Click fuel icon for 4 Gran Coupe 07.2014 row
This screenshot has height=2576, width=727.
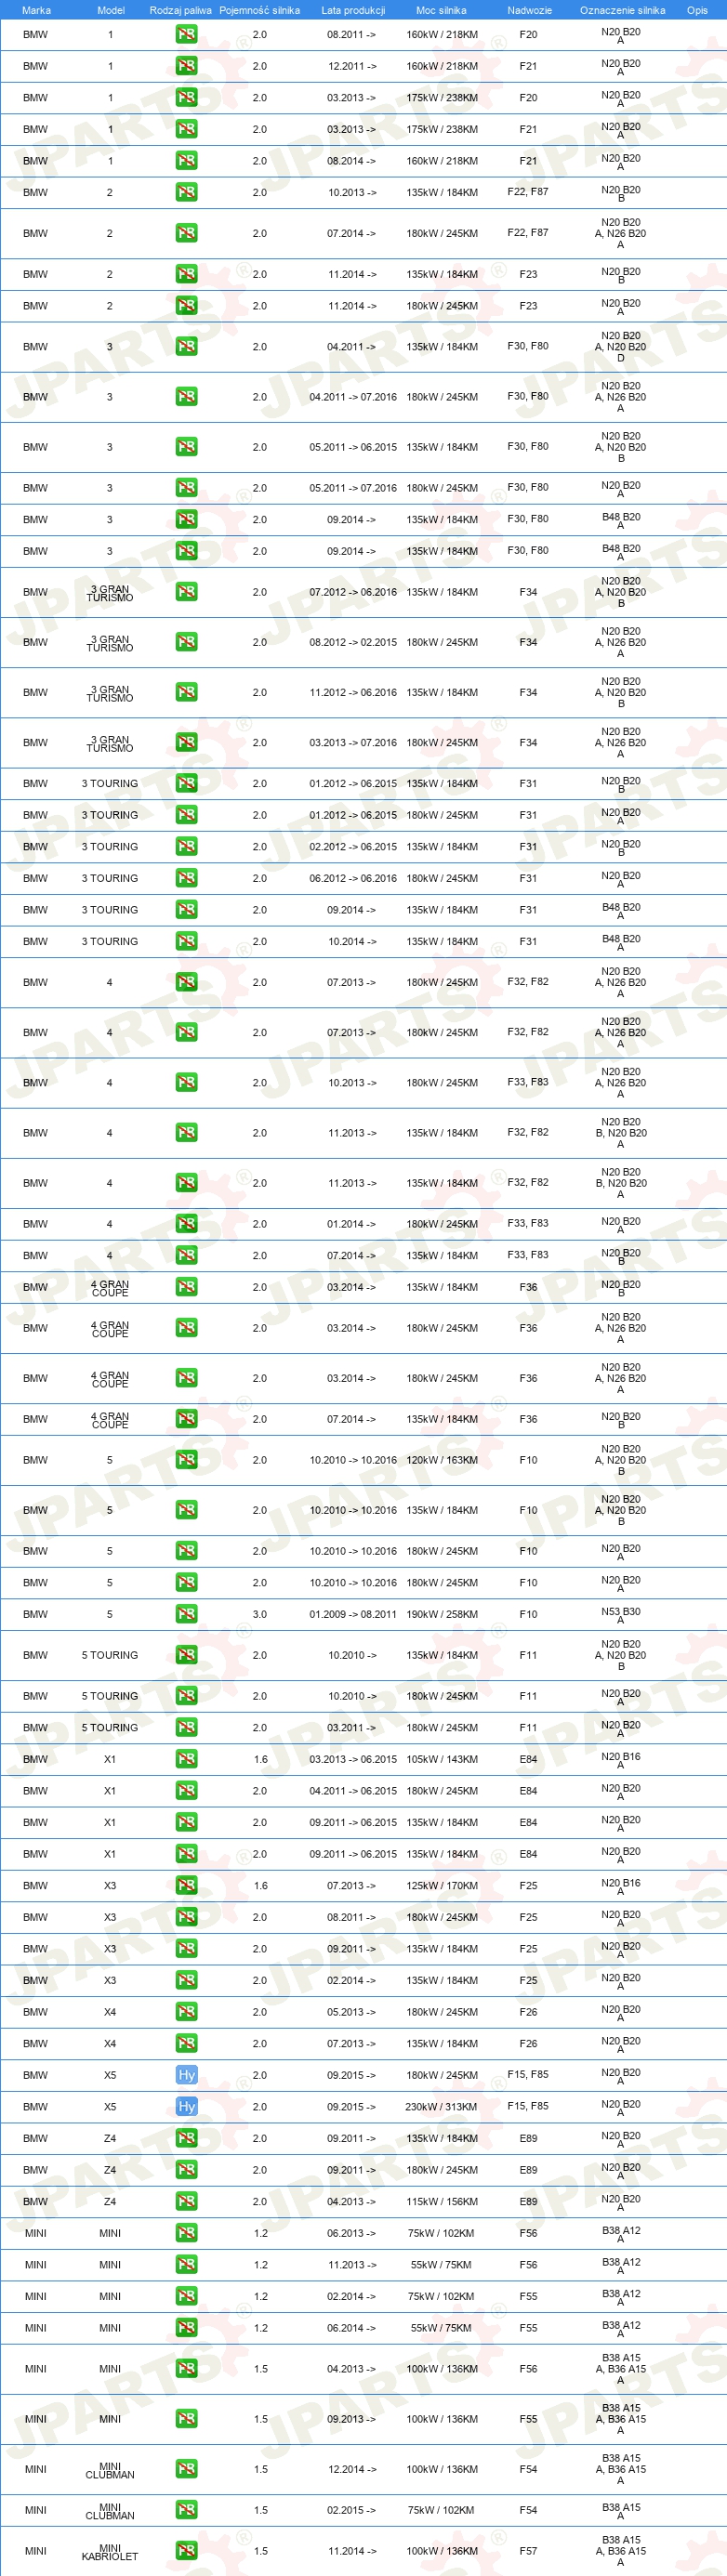click(x=186, y=1419)
